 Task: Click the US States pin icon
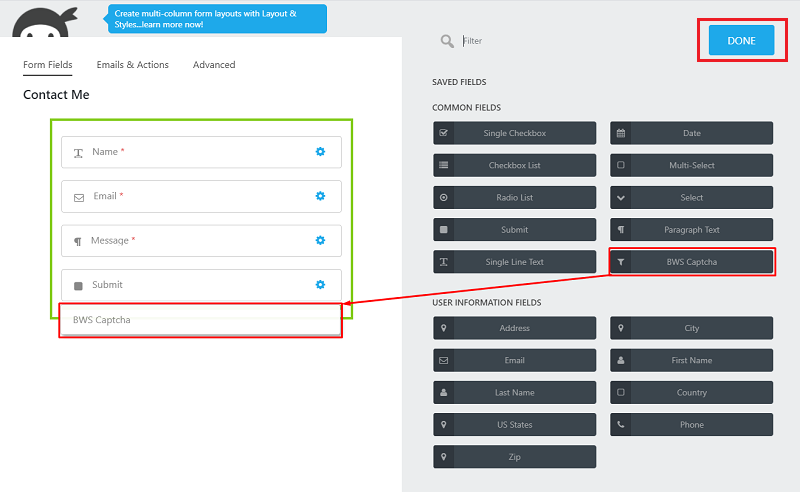(444, 425)
